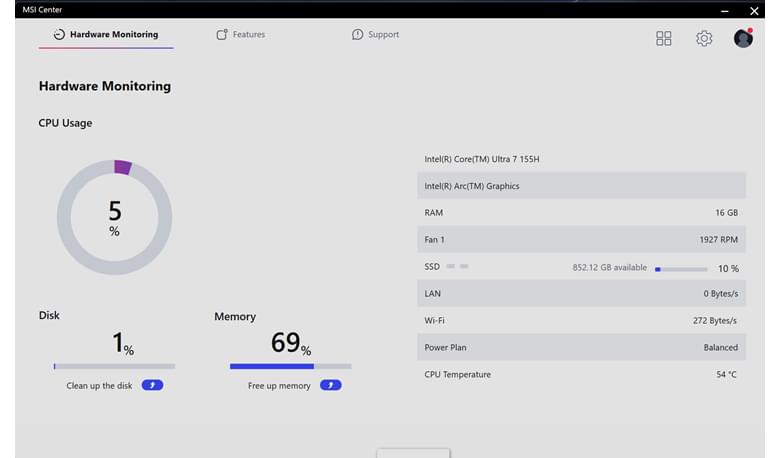This screenshot has height=458, width=780.
Task: Click the 852.12 GB available text
Action: [x=609, y=268]
